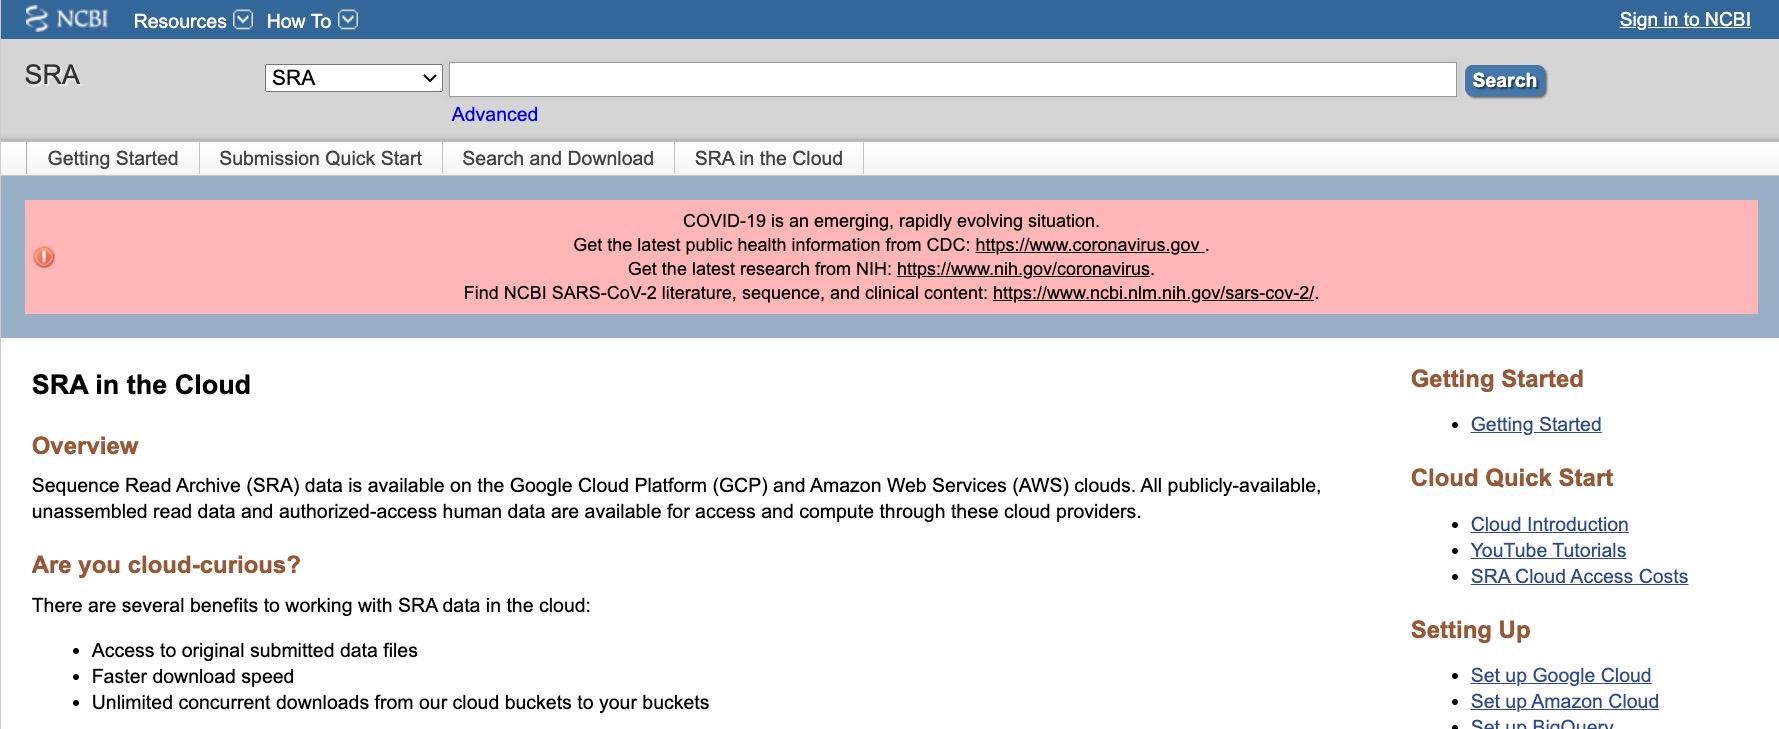Open the Cloud Introduction sidebar link
The height and width of the screenshot is (729, 1779).
[1549, 524]
